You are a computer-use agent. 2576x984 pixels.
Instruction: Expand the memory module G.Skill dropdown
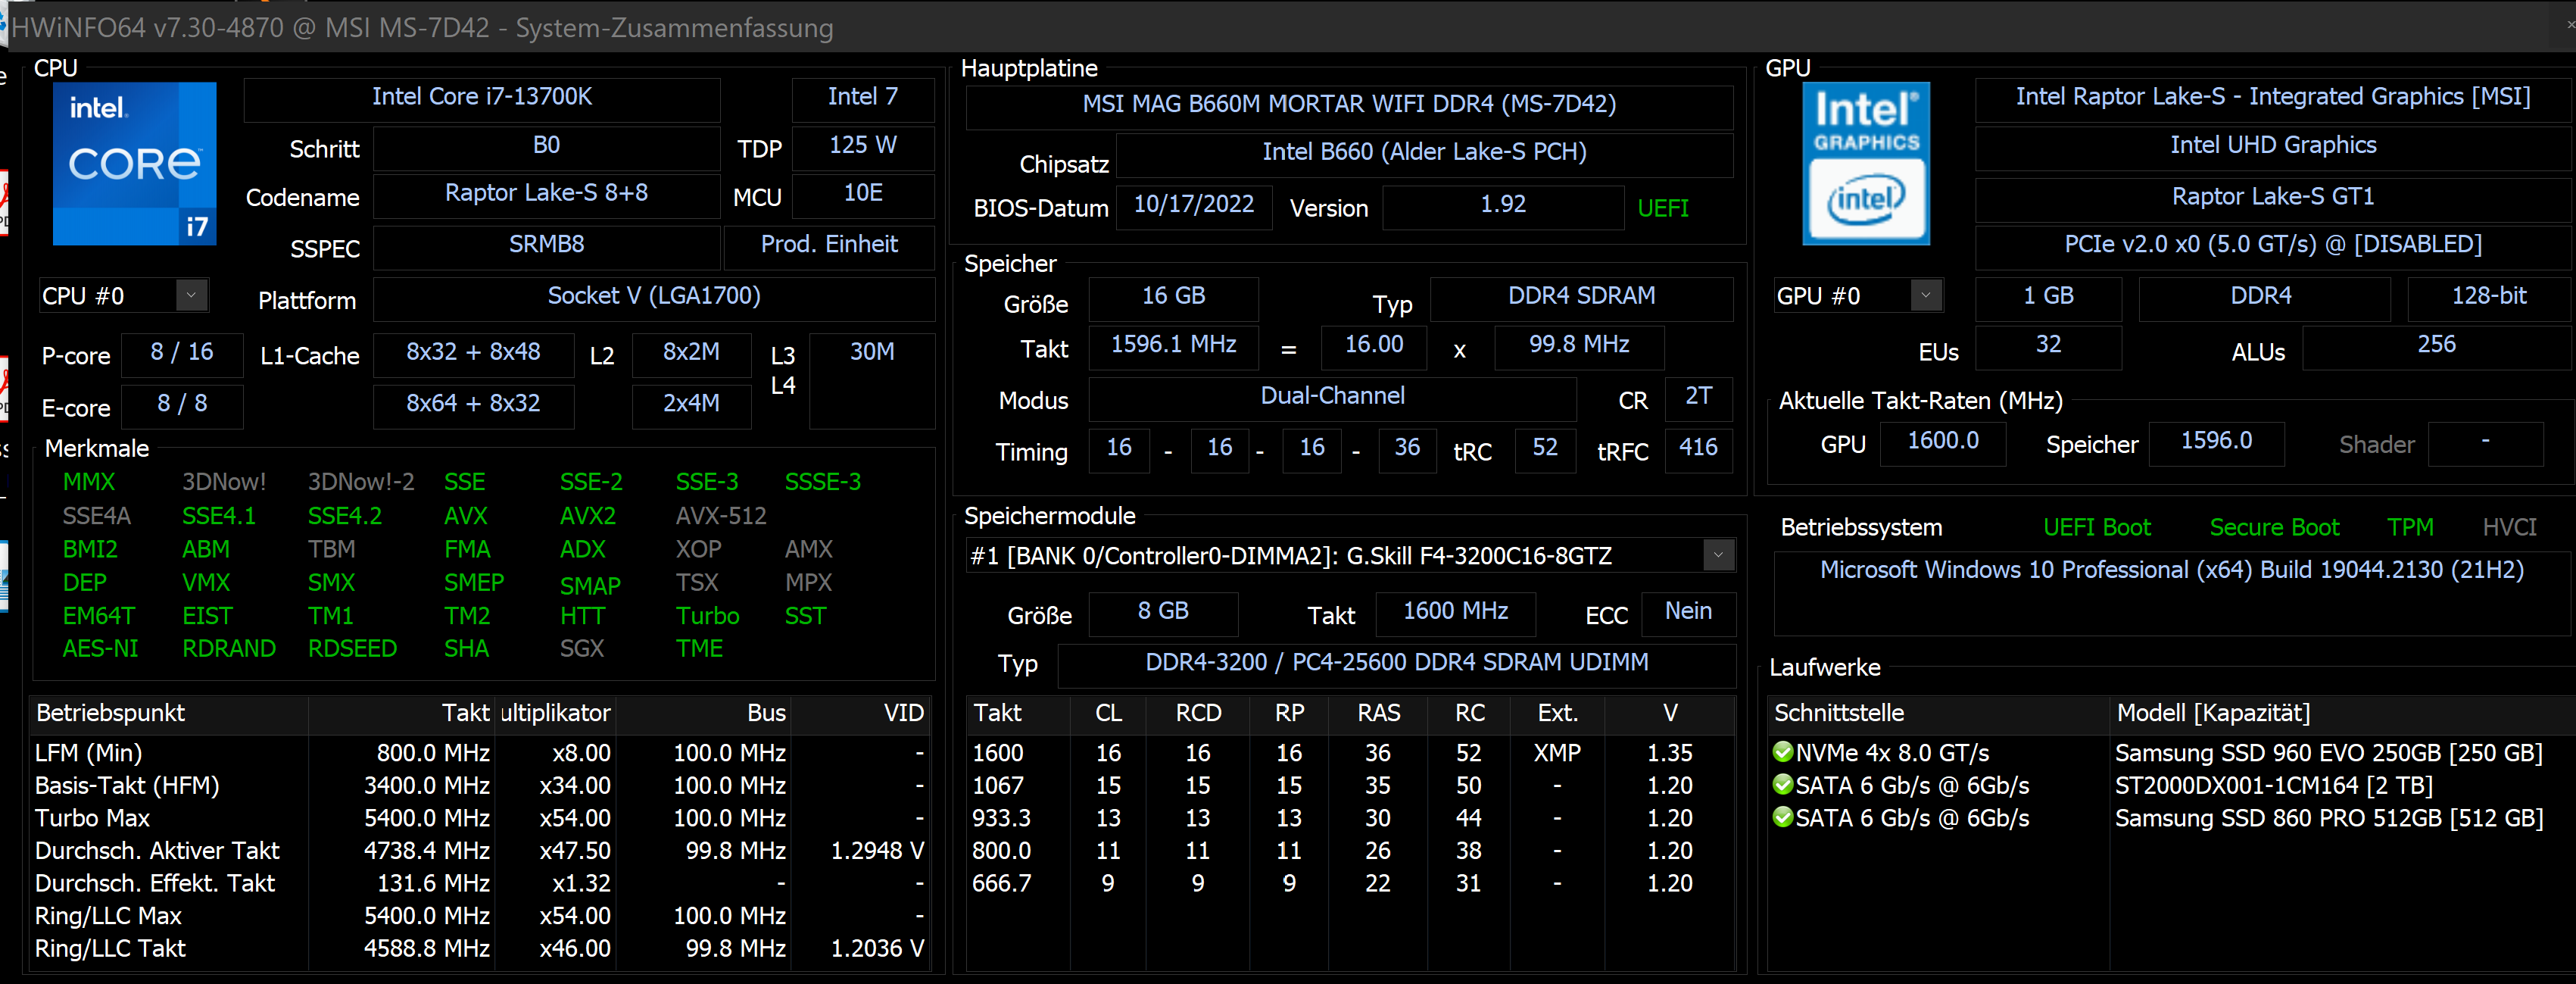pyautogui.click(x=1718, y=555)
